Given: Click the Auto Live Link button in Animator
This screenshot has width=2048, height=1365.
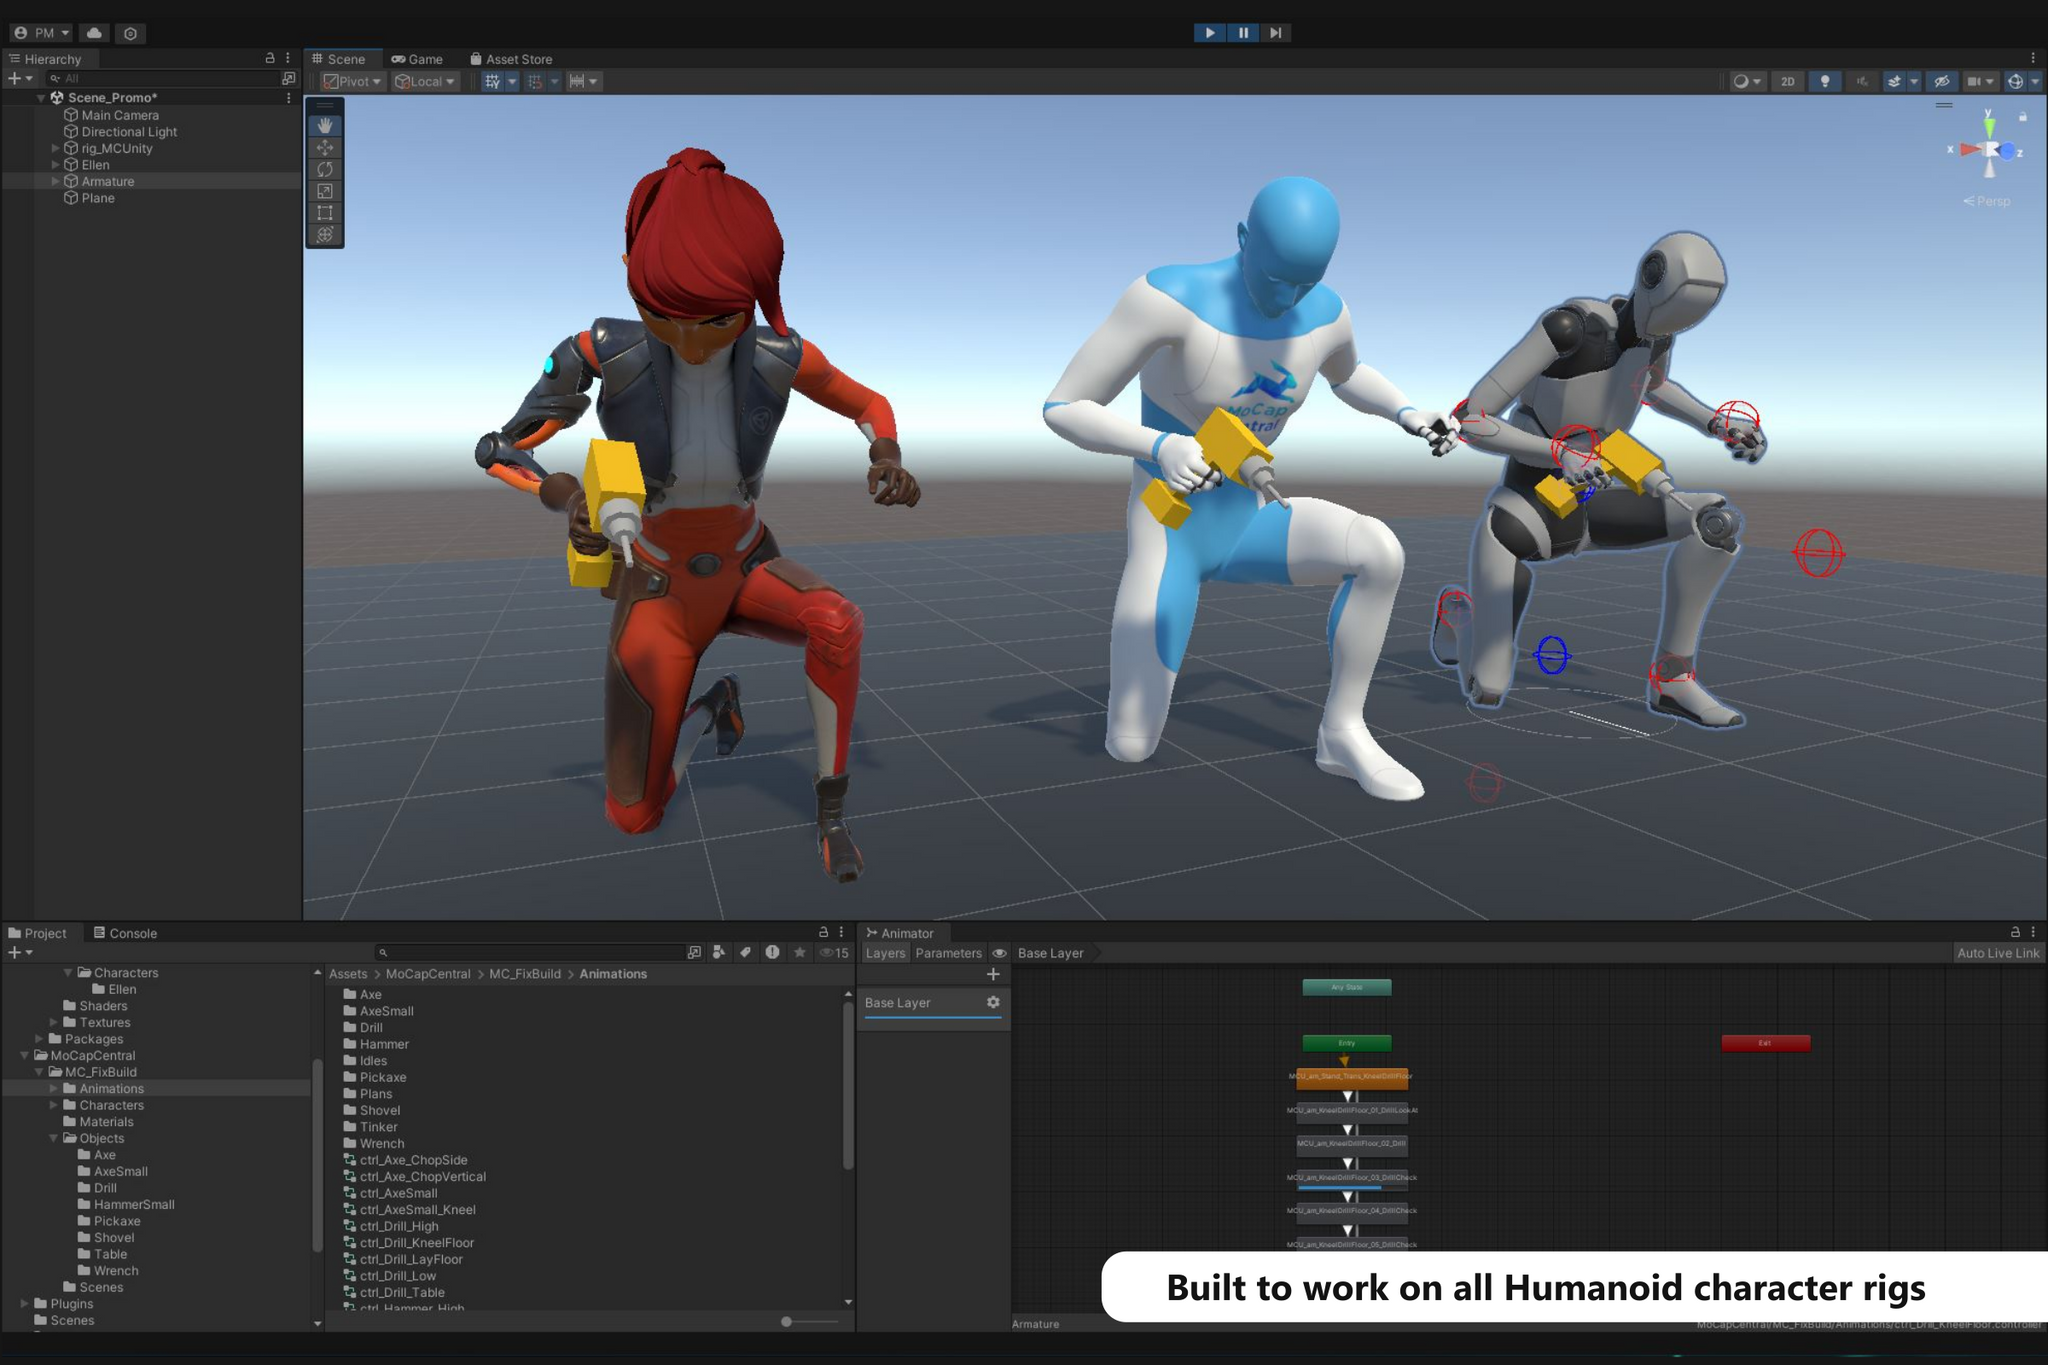Looking at the screenshot, I should [1997, 953].
